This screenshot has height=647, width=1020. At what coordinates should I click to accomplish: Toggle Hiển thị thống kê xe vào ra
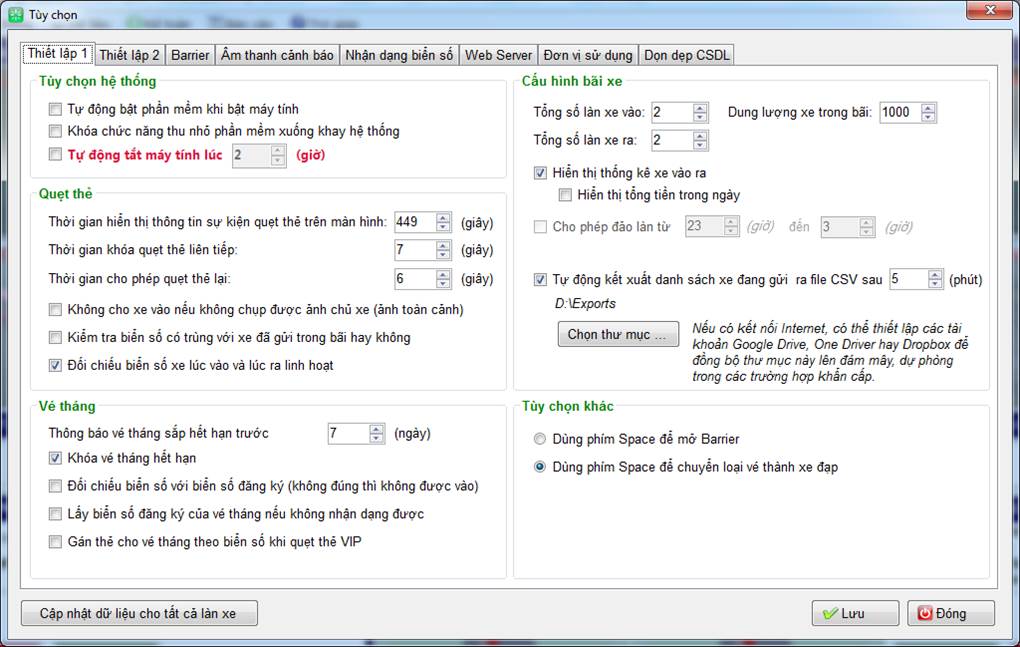tap(541, 173)
